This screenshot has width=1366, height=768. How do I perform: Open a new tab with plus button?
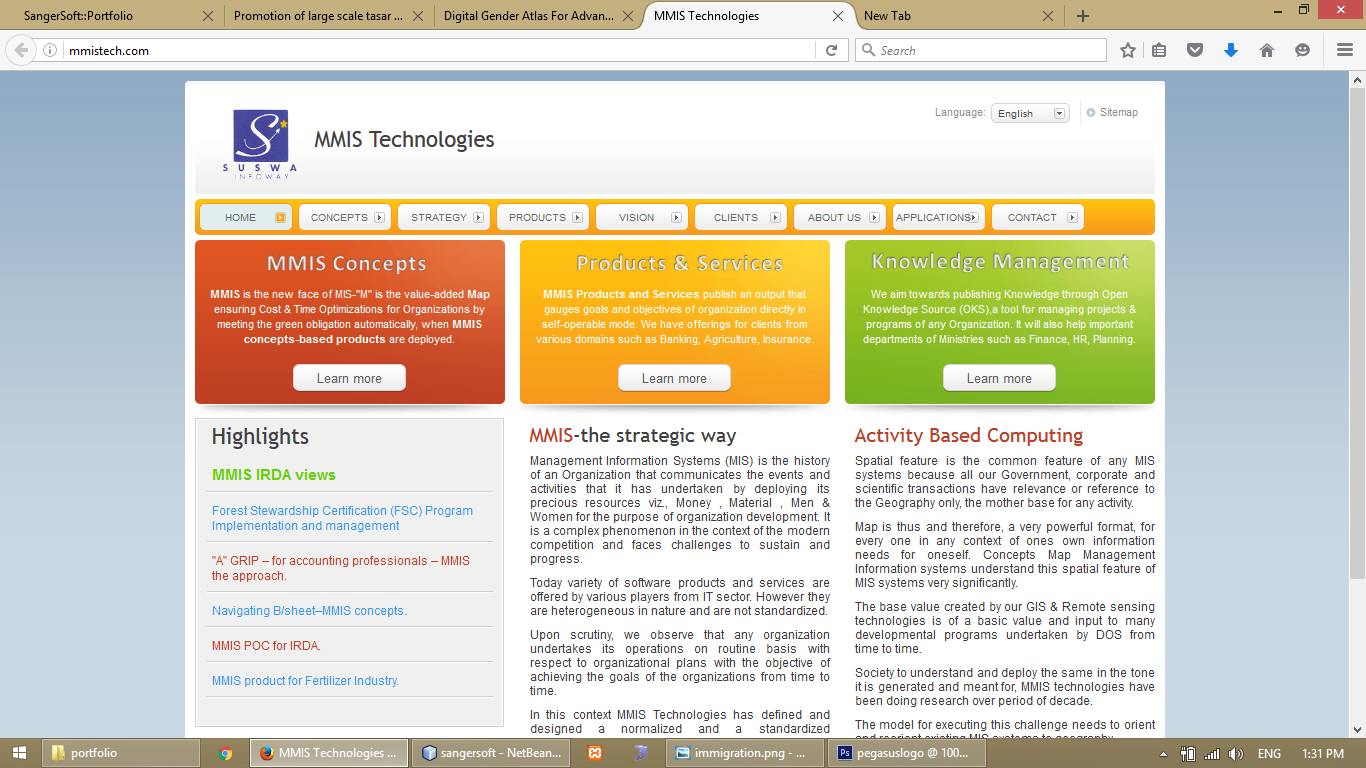click(x=1083, y=16)
